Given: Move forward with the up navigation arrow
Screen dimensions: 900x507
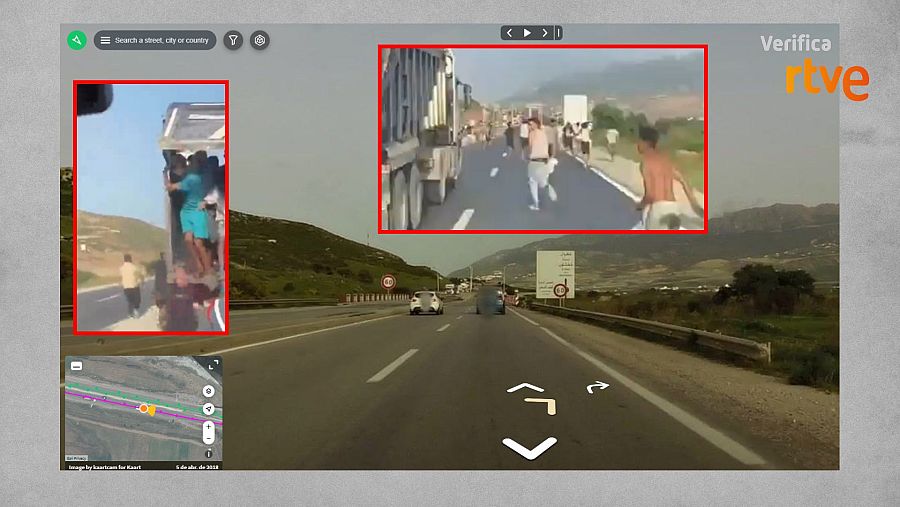Looking at the screenshot, I should 525,388.
